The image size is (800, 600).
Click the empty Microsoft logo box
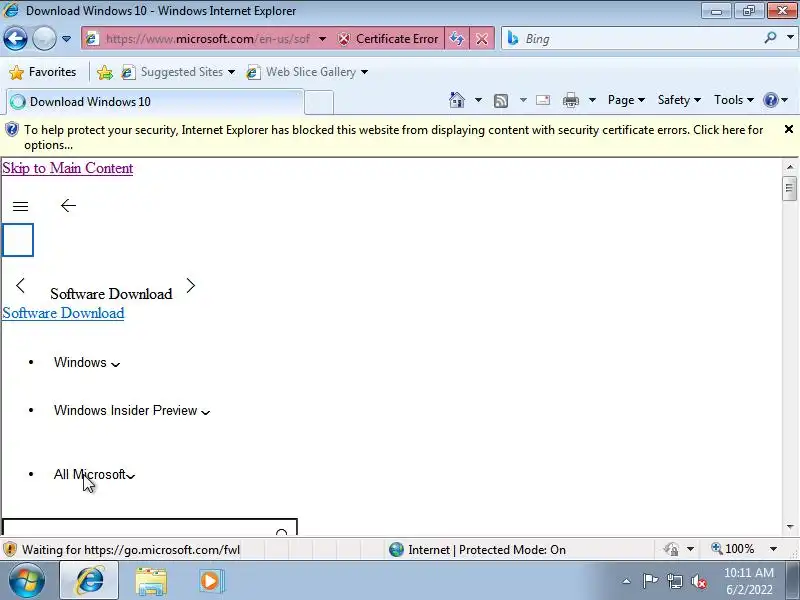[18, 240]
